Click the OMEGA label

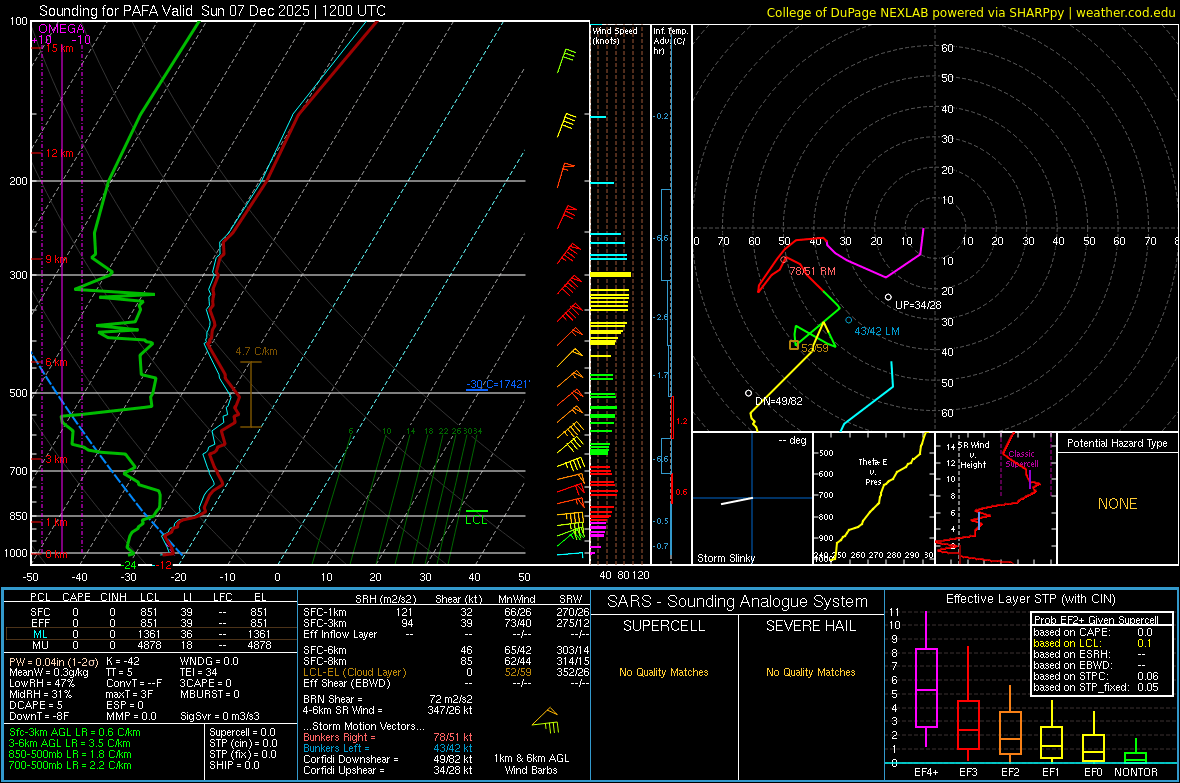(62, 29)
